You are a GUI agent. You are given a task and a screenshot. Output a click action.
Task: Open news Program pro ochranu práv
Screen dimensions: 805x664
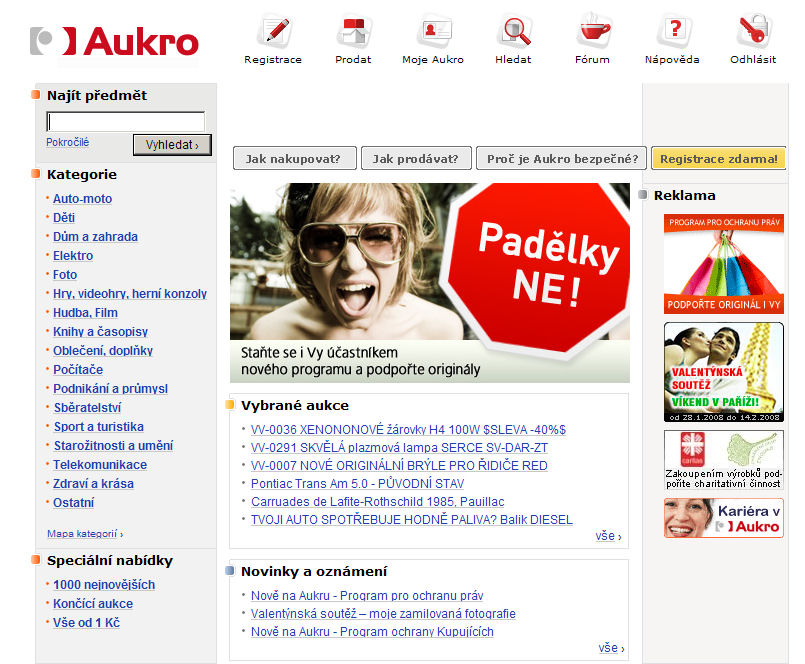click(x=367, y=596)
